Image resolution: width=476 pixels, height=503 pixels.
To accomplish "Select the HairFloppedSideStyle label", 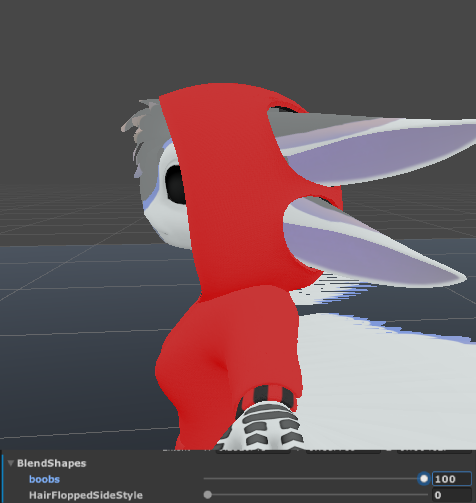I will point(86,495).
